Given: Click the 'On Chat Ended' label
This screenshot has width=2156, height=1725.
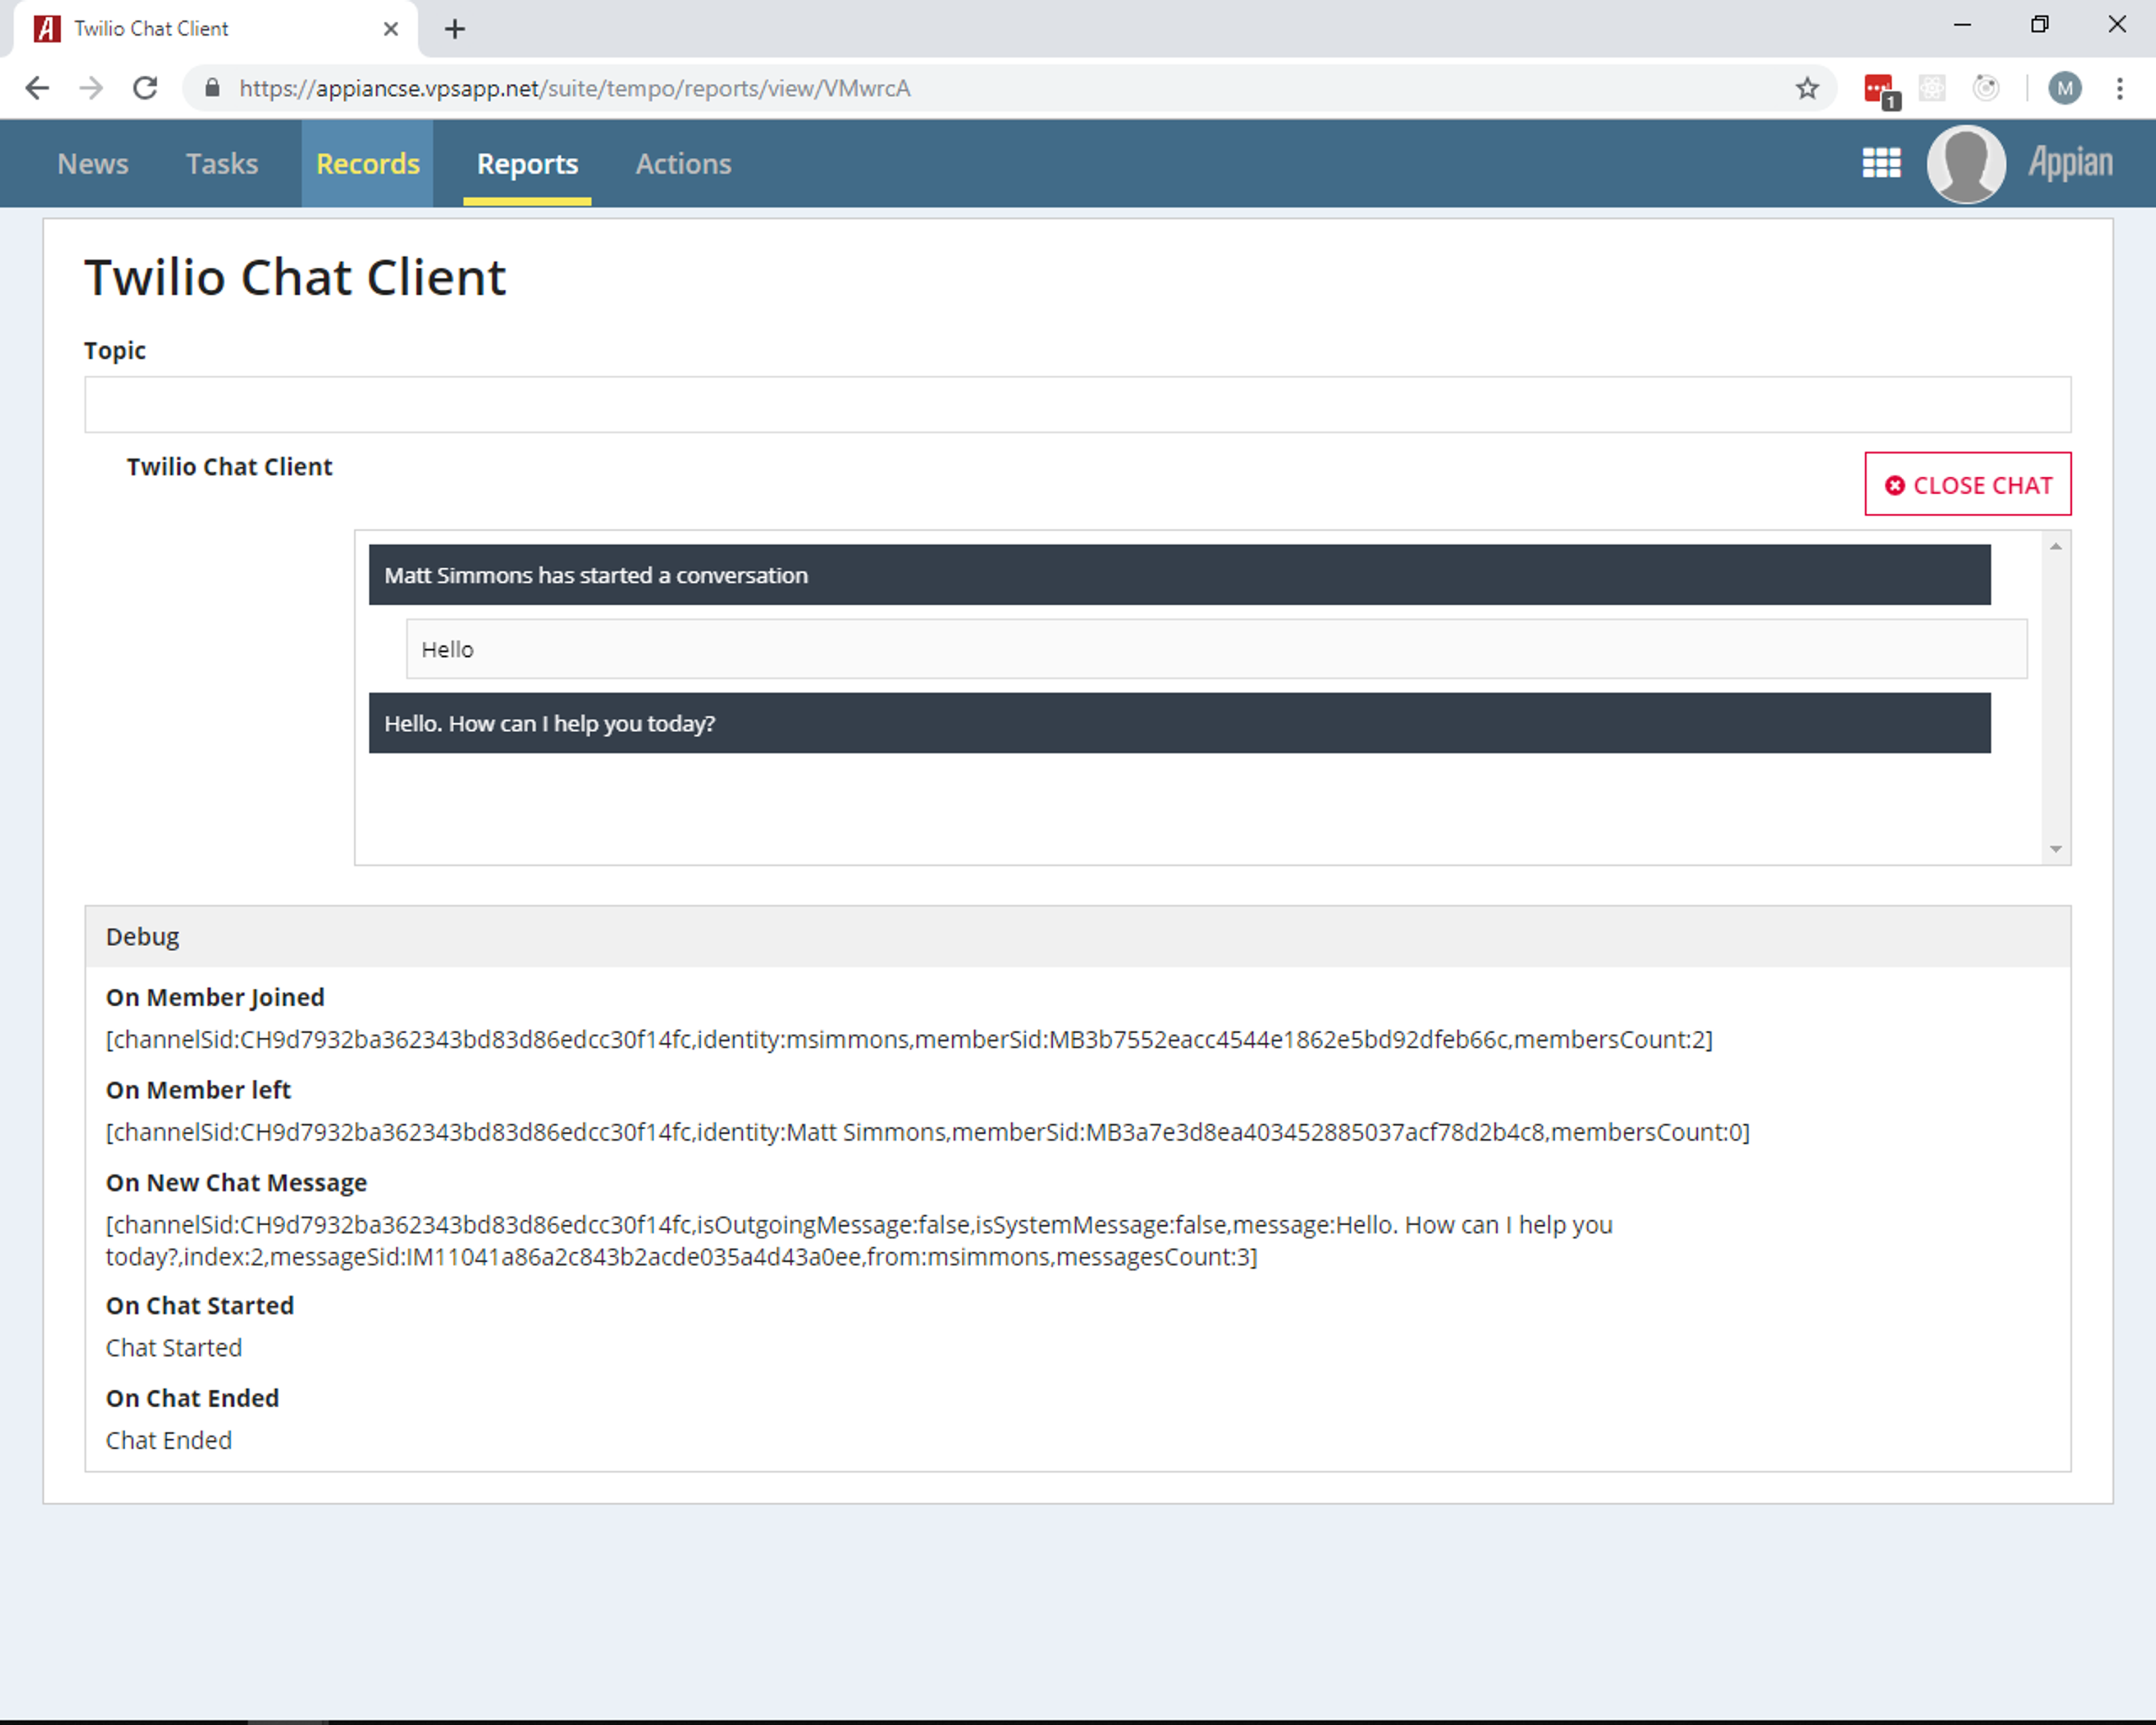Looking at the screenshot, I should 192,1398.
